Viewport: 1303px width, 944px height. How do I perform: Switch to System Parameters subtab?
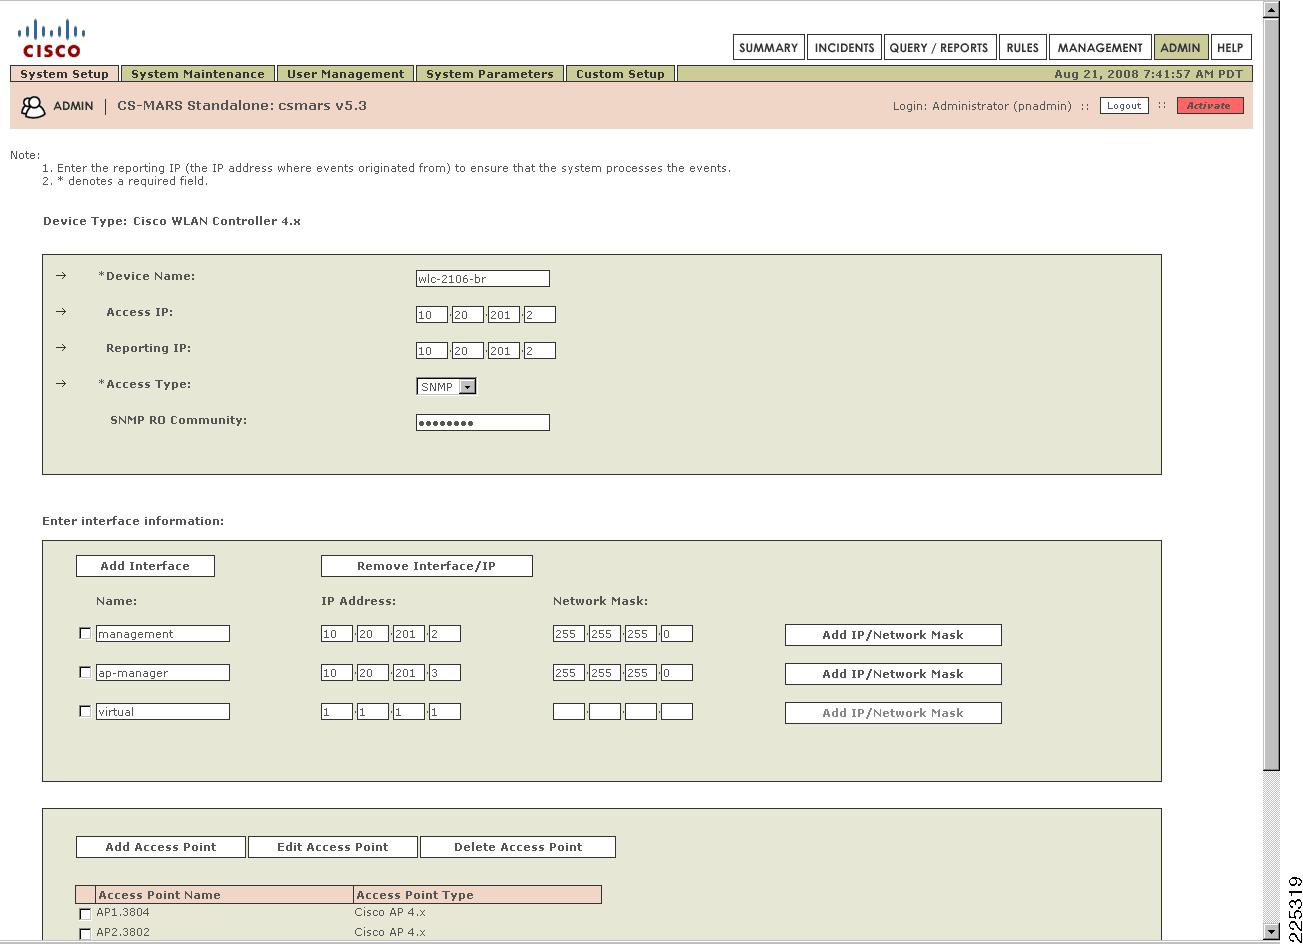coord(489,74)
